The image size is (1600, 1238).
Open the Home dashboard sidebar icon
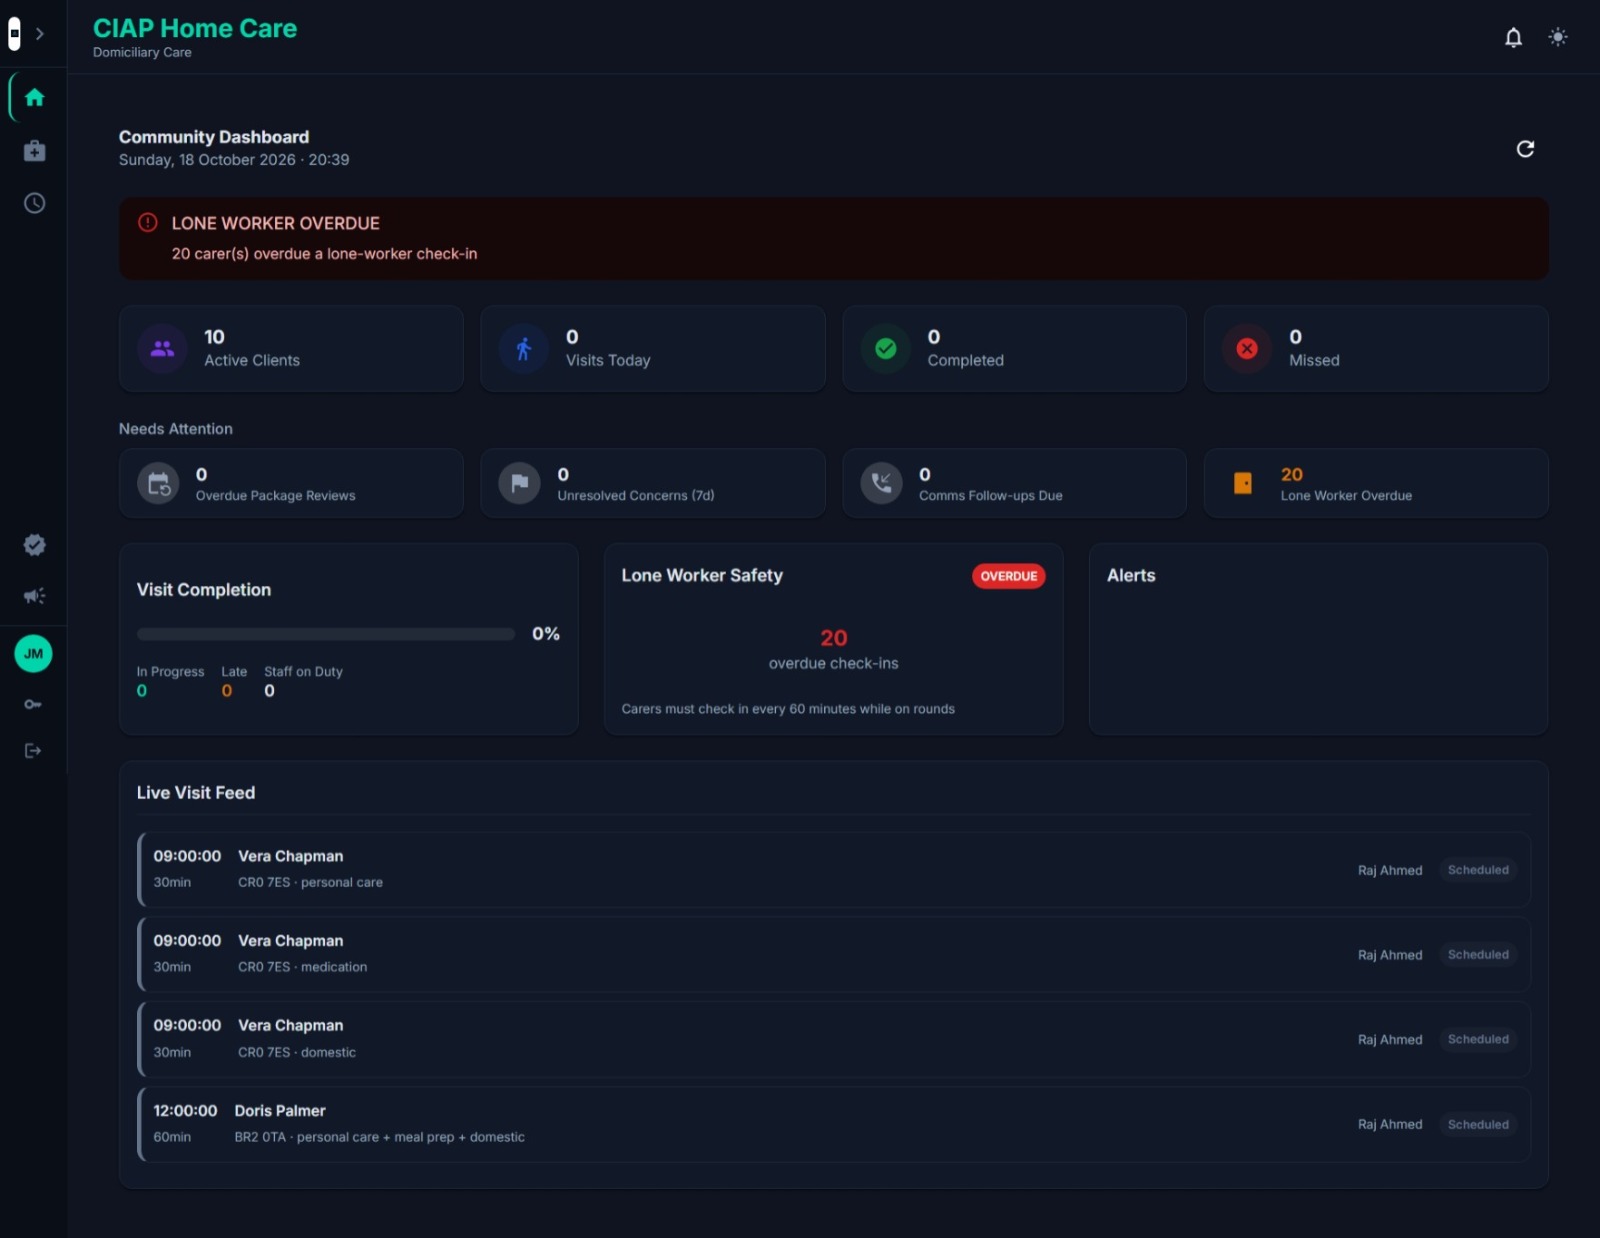(34, 97)
